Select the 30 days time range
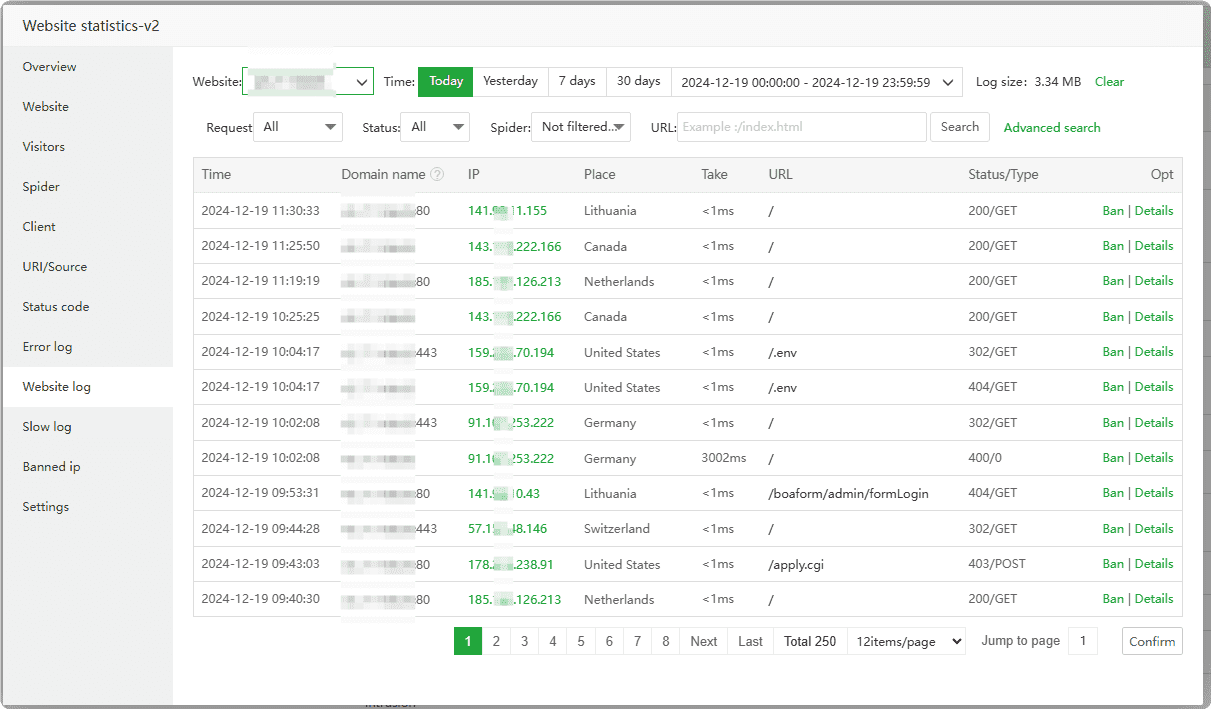Screen dimensions: 1211x709 [638, 81]
